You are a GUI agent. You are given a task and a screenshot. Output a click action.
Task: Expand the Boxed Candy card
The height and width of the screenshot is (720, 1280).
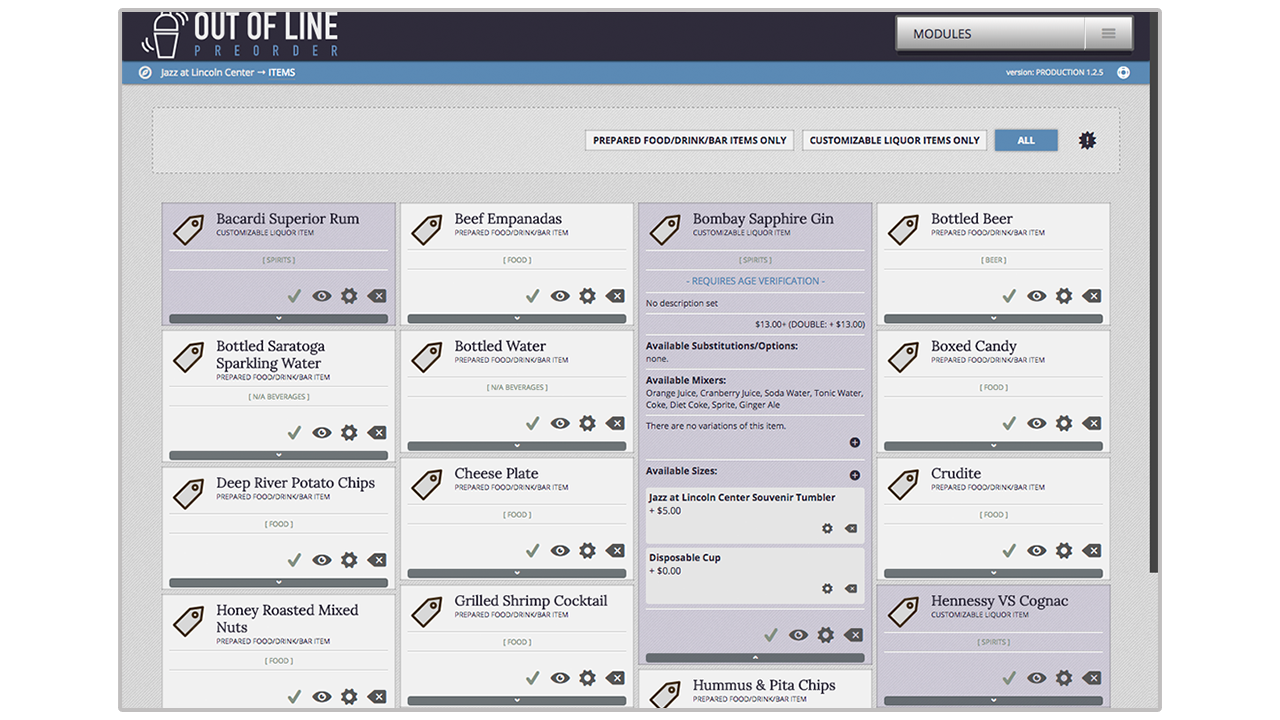click(x=994, y=446)
